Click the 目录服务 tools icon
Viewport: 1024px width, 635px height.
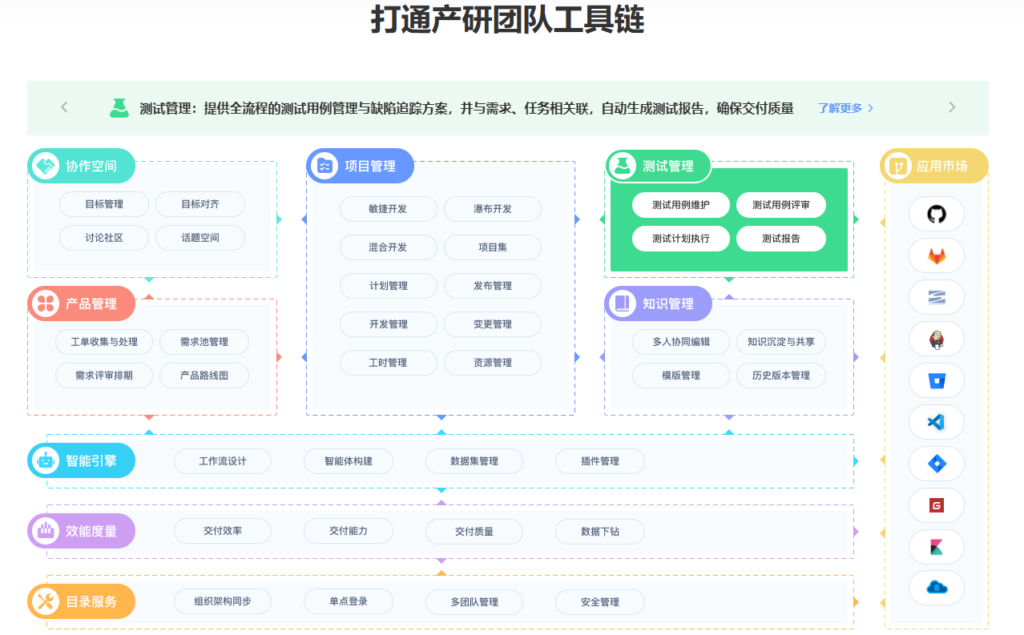point(46,602)
